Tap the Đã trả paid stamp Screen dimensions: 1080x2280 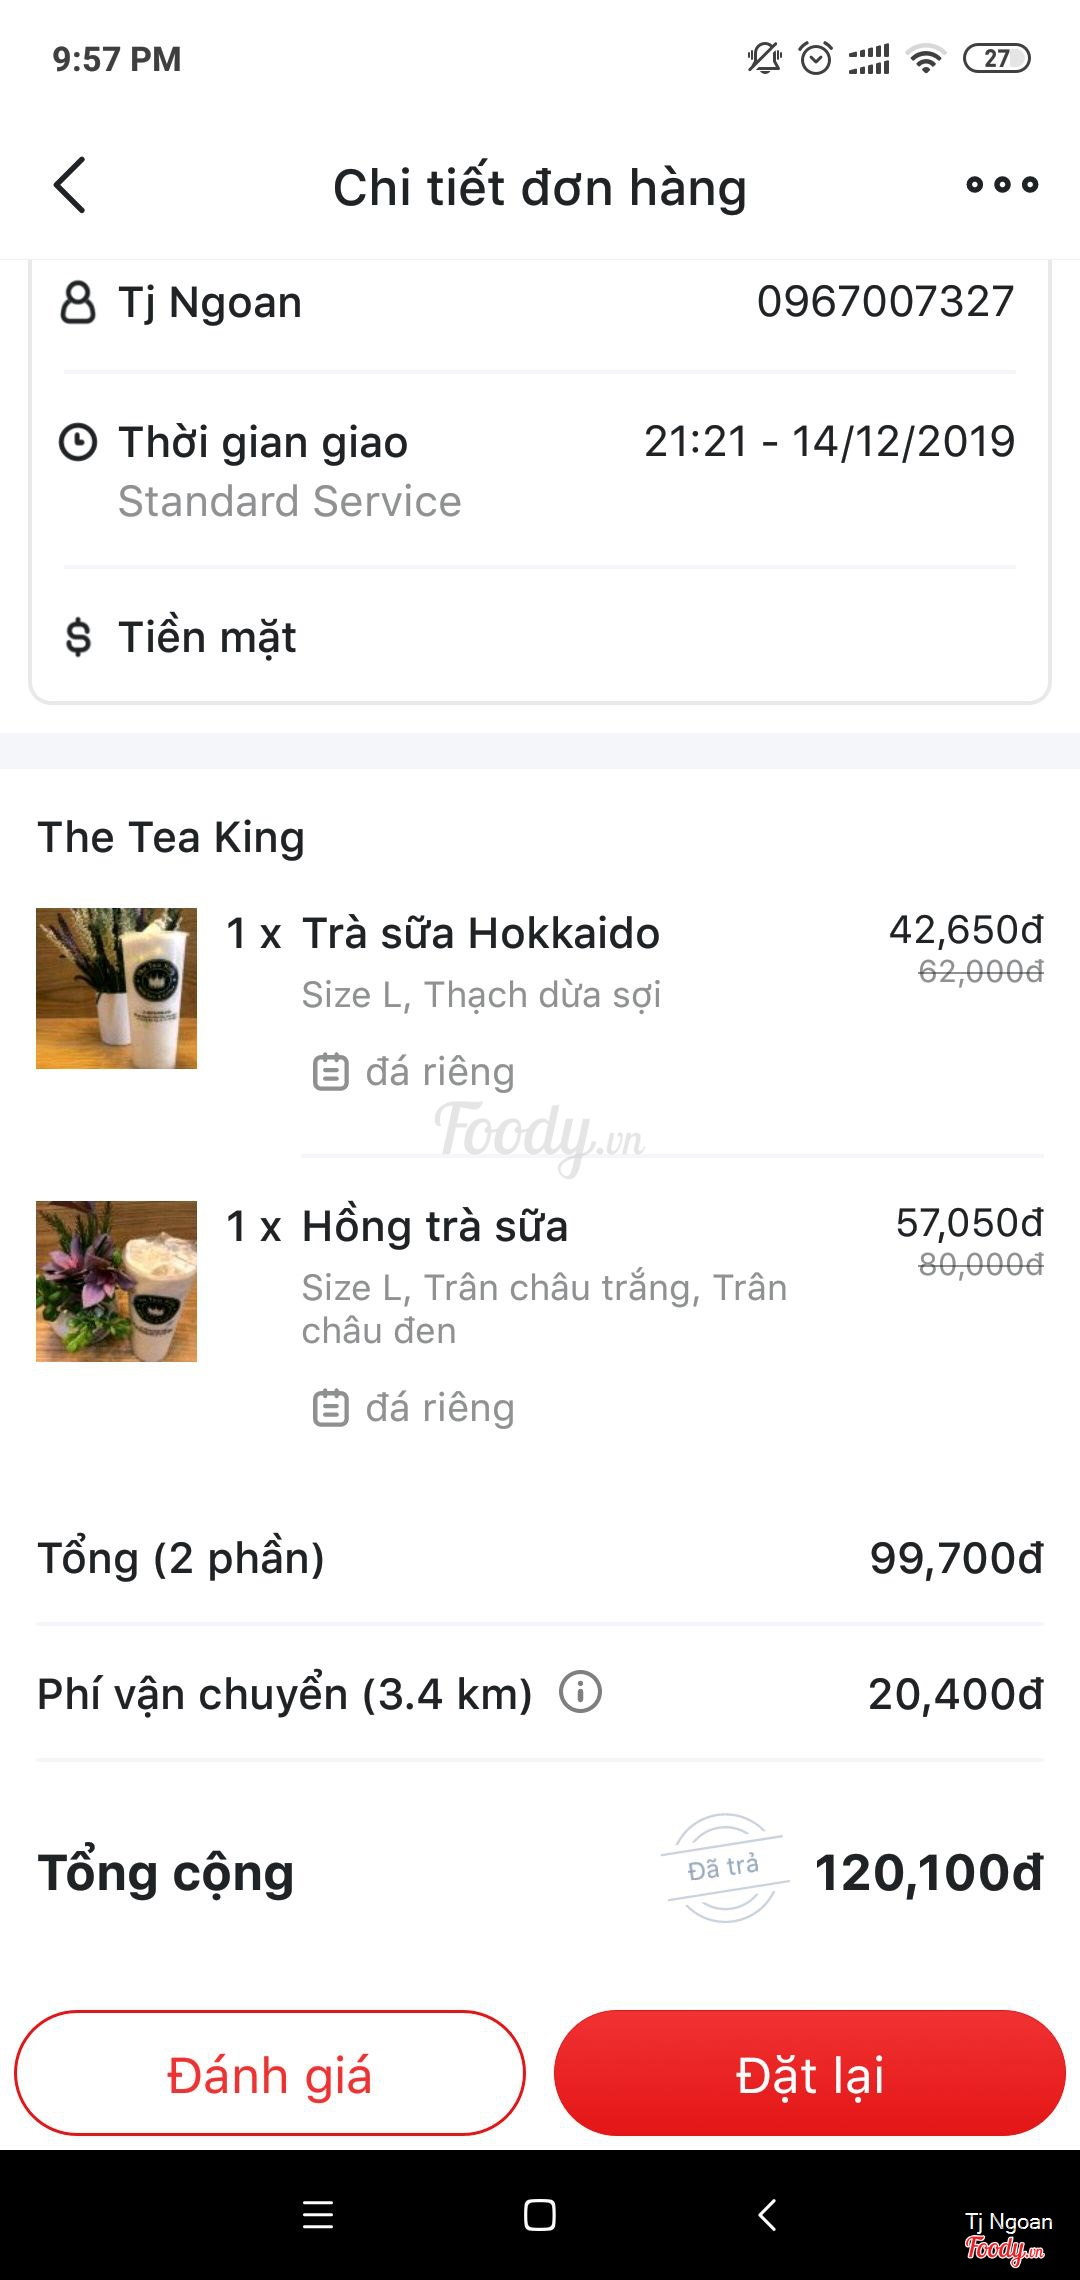pyautogui.click(x=724, y=1868)
